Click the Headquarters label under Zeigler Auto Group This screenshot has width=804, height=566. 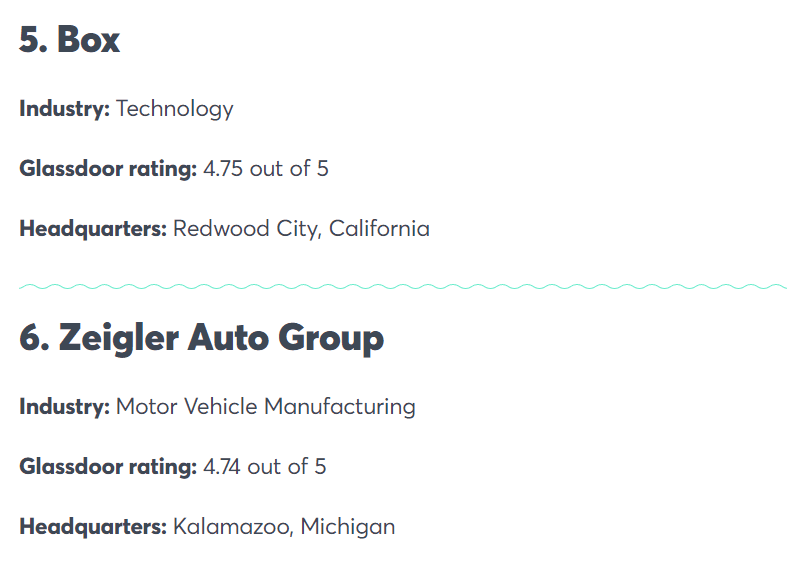tap(93, 527)
